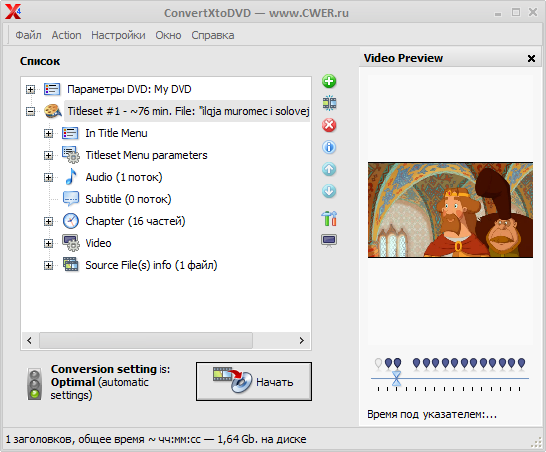Open the Файл menu
The height and width of the screenshot is (452, 546).
(28, 35)
